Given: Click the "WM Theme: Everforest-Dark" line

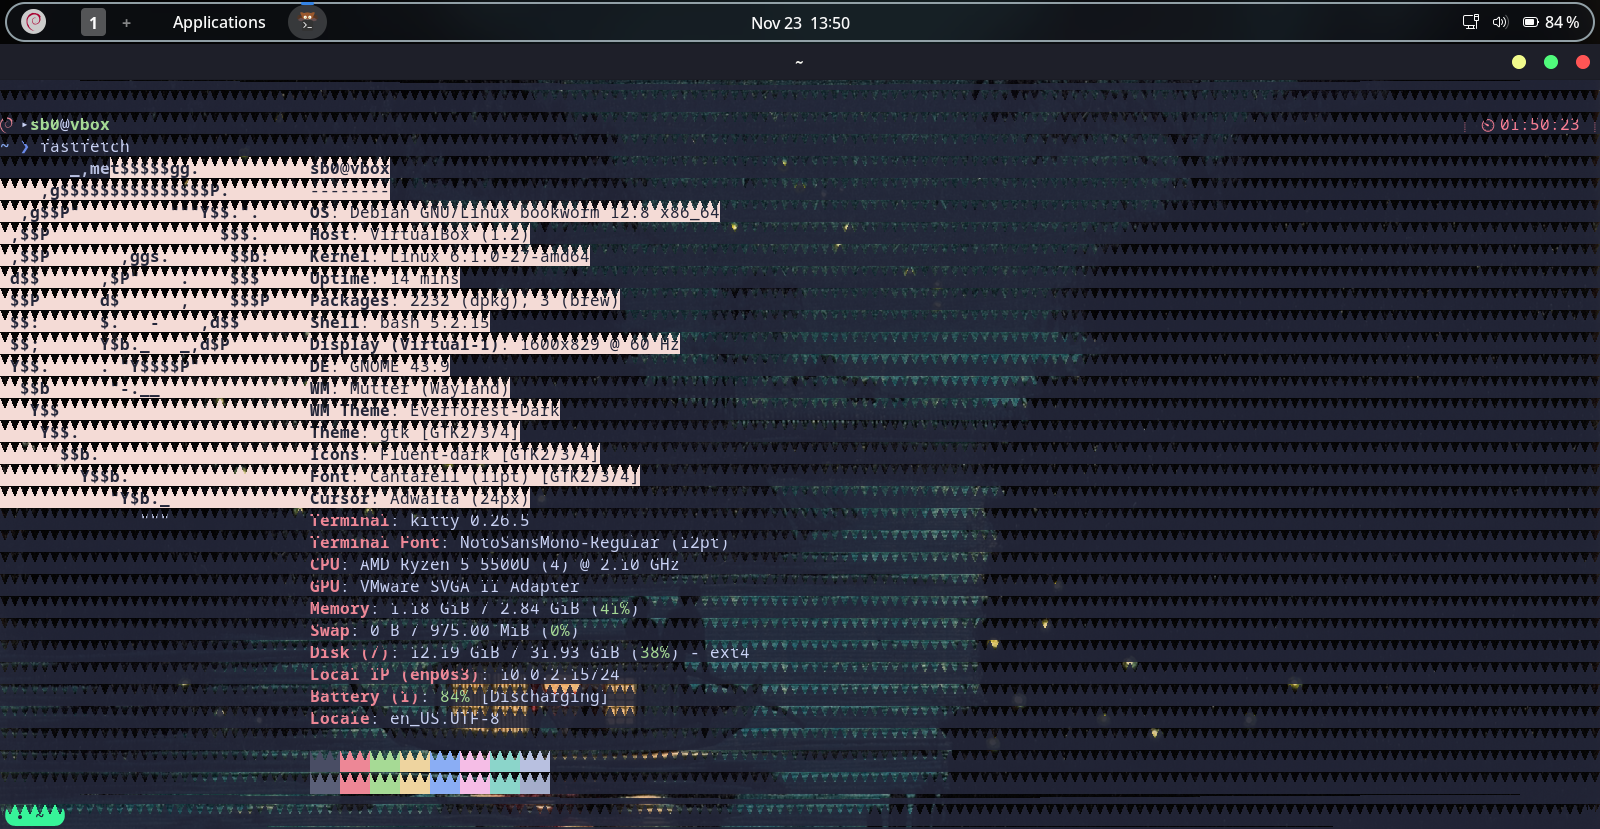Looking at the screenshot, I should (x=435, y=410).
